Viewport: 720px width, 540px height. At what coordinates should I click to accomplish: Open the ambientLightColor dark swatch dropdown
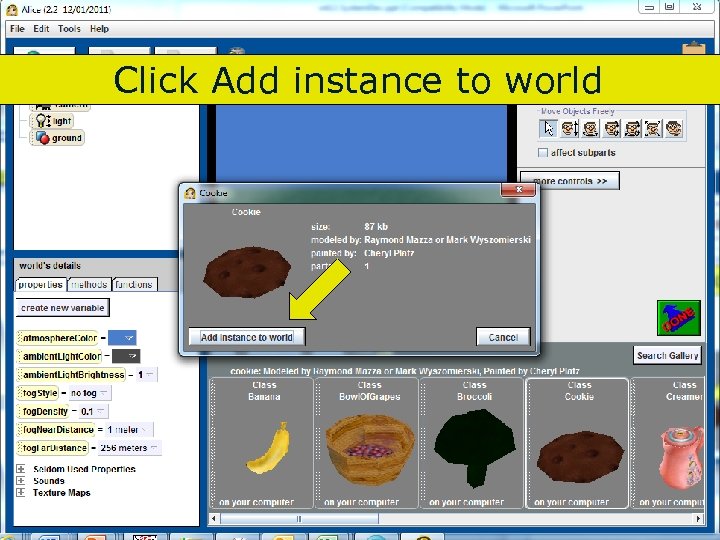(x=126, y=356)
